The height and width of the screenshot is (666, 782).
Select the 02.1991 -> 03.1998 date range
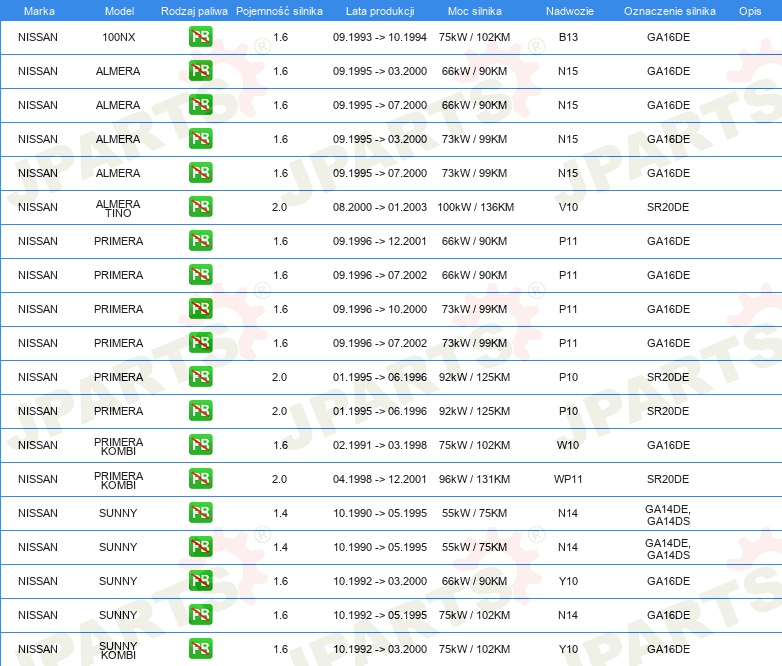(x=380, y=445)
